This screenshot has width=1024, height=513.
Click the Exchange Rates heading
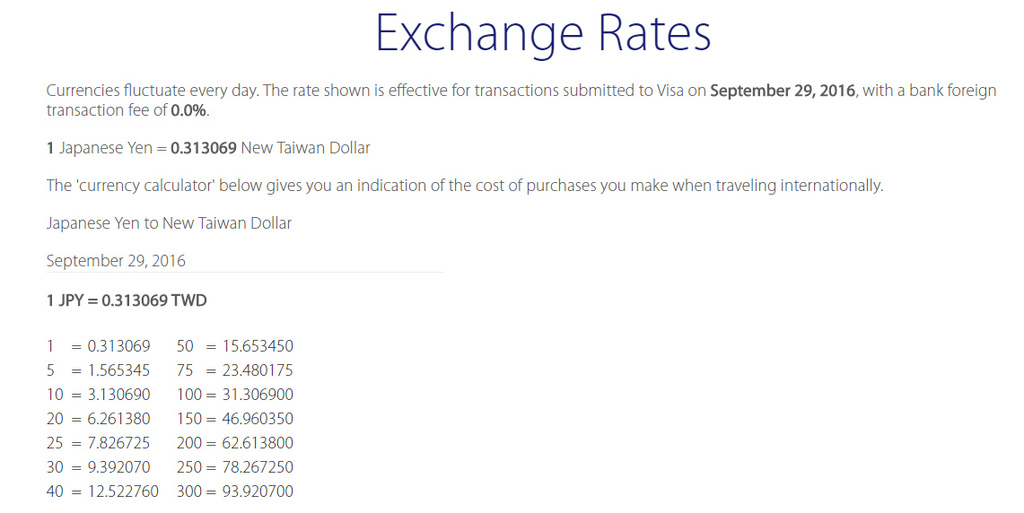click(x=543, y=35)
